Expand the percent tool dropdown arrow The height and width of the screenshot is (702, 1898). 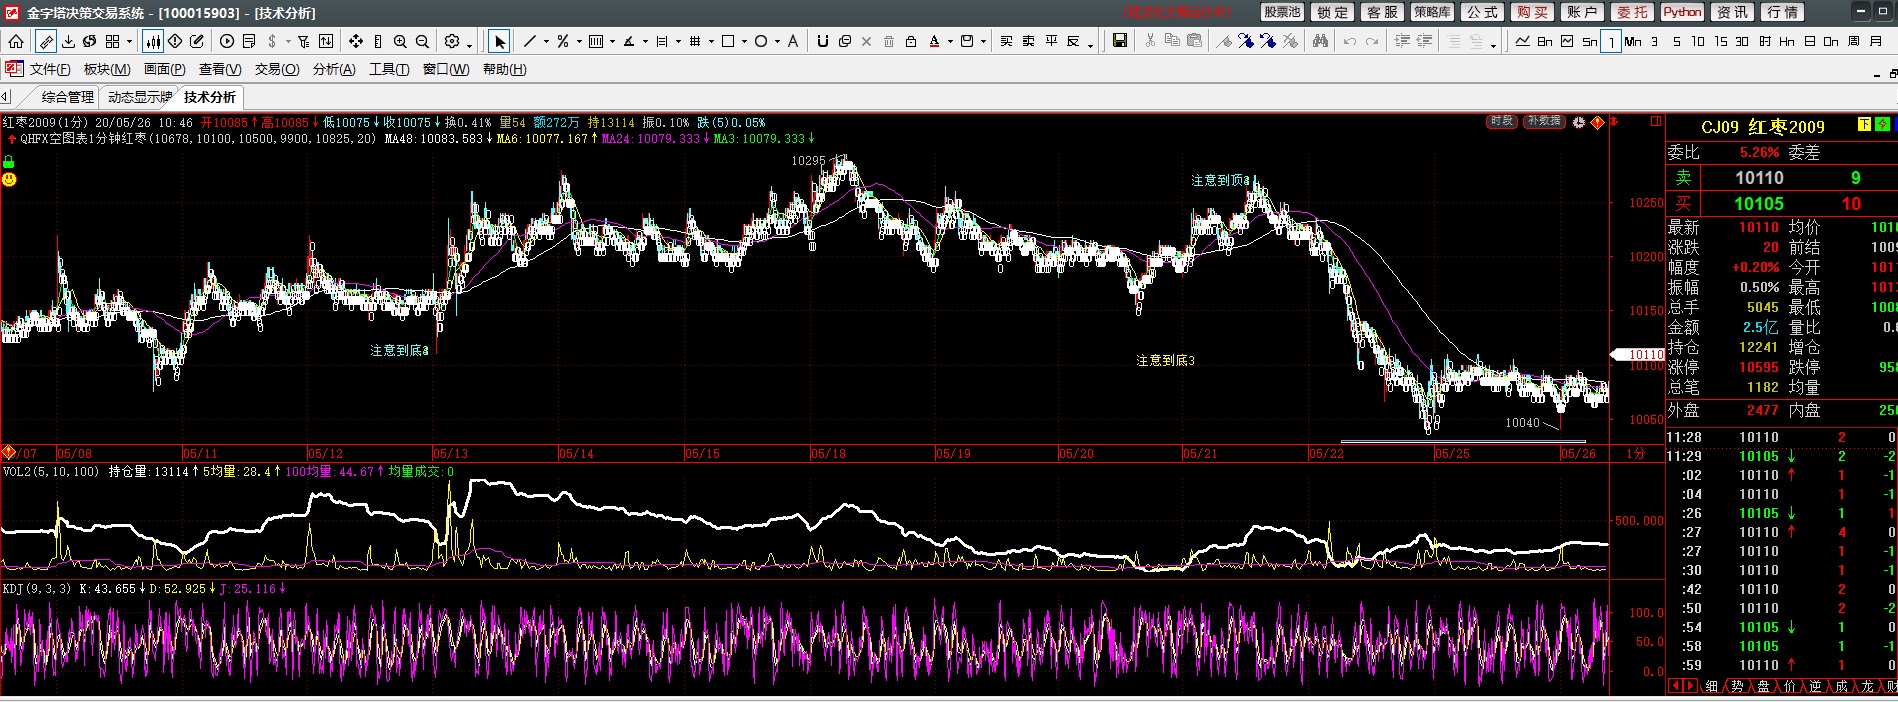(579, 42)
